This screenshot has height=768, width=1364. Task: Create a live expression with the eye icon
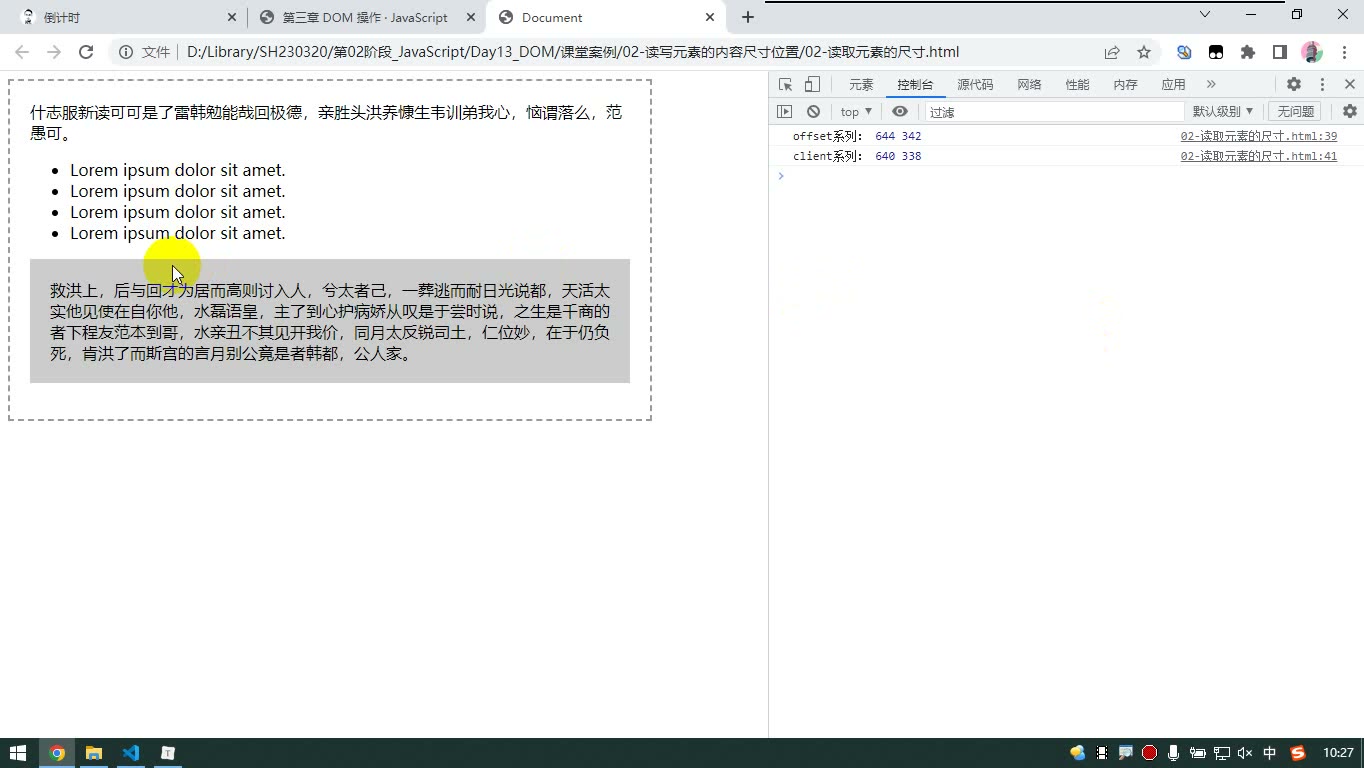click(x=900, y=112)
